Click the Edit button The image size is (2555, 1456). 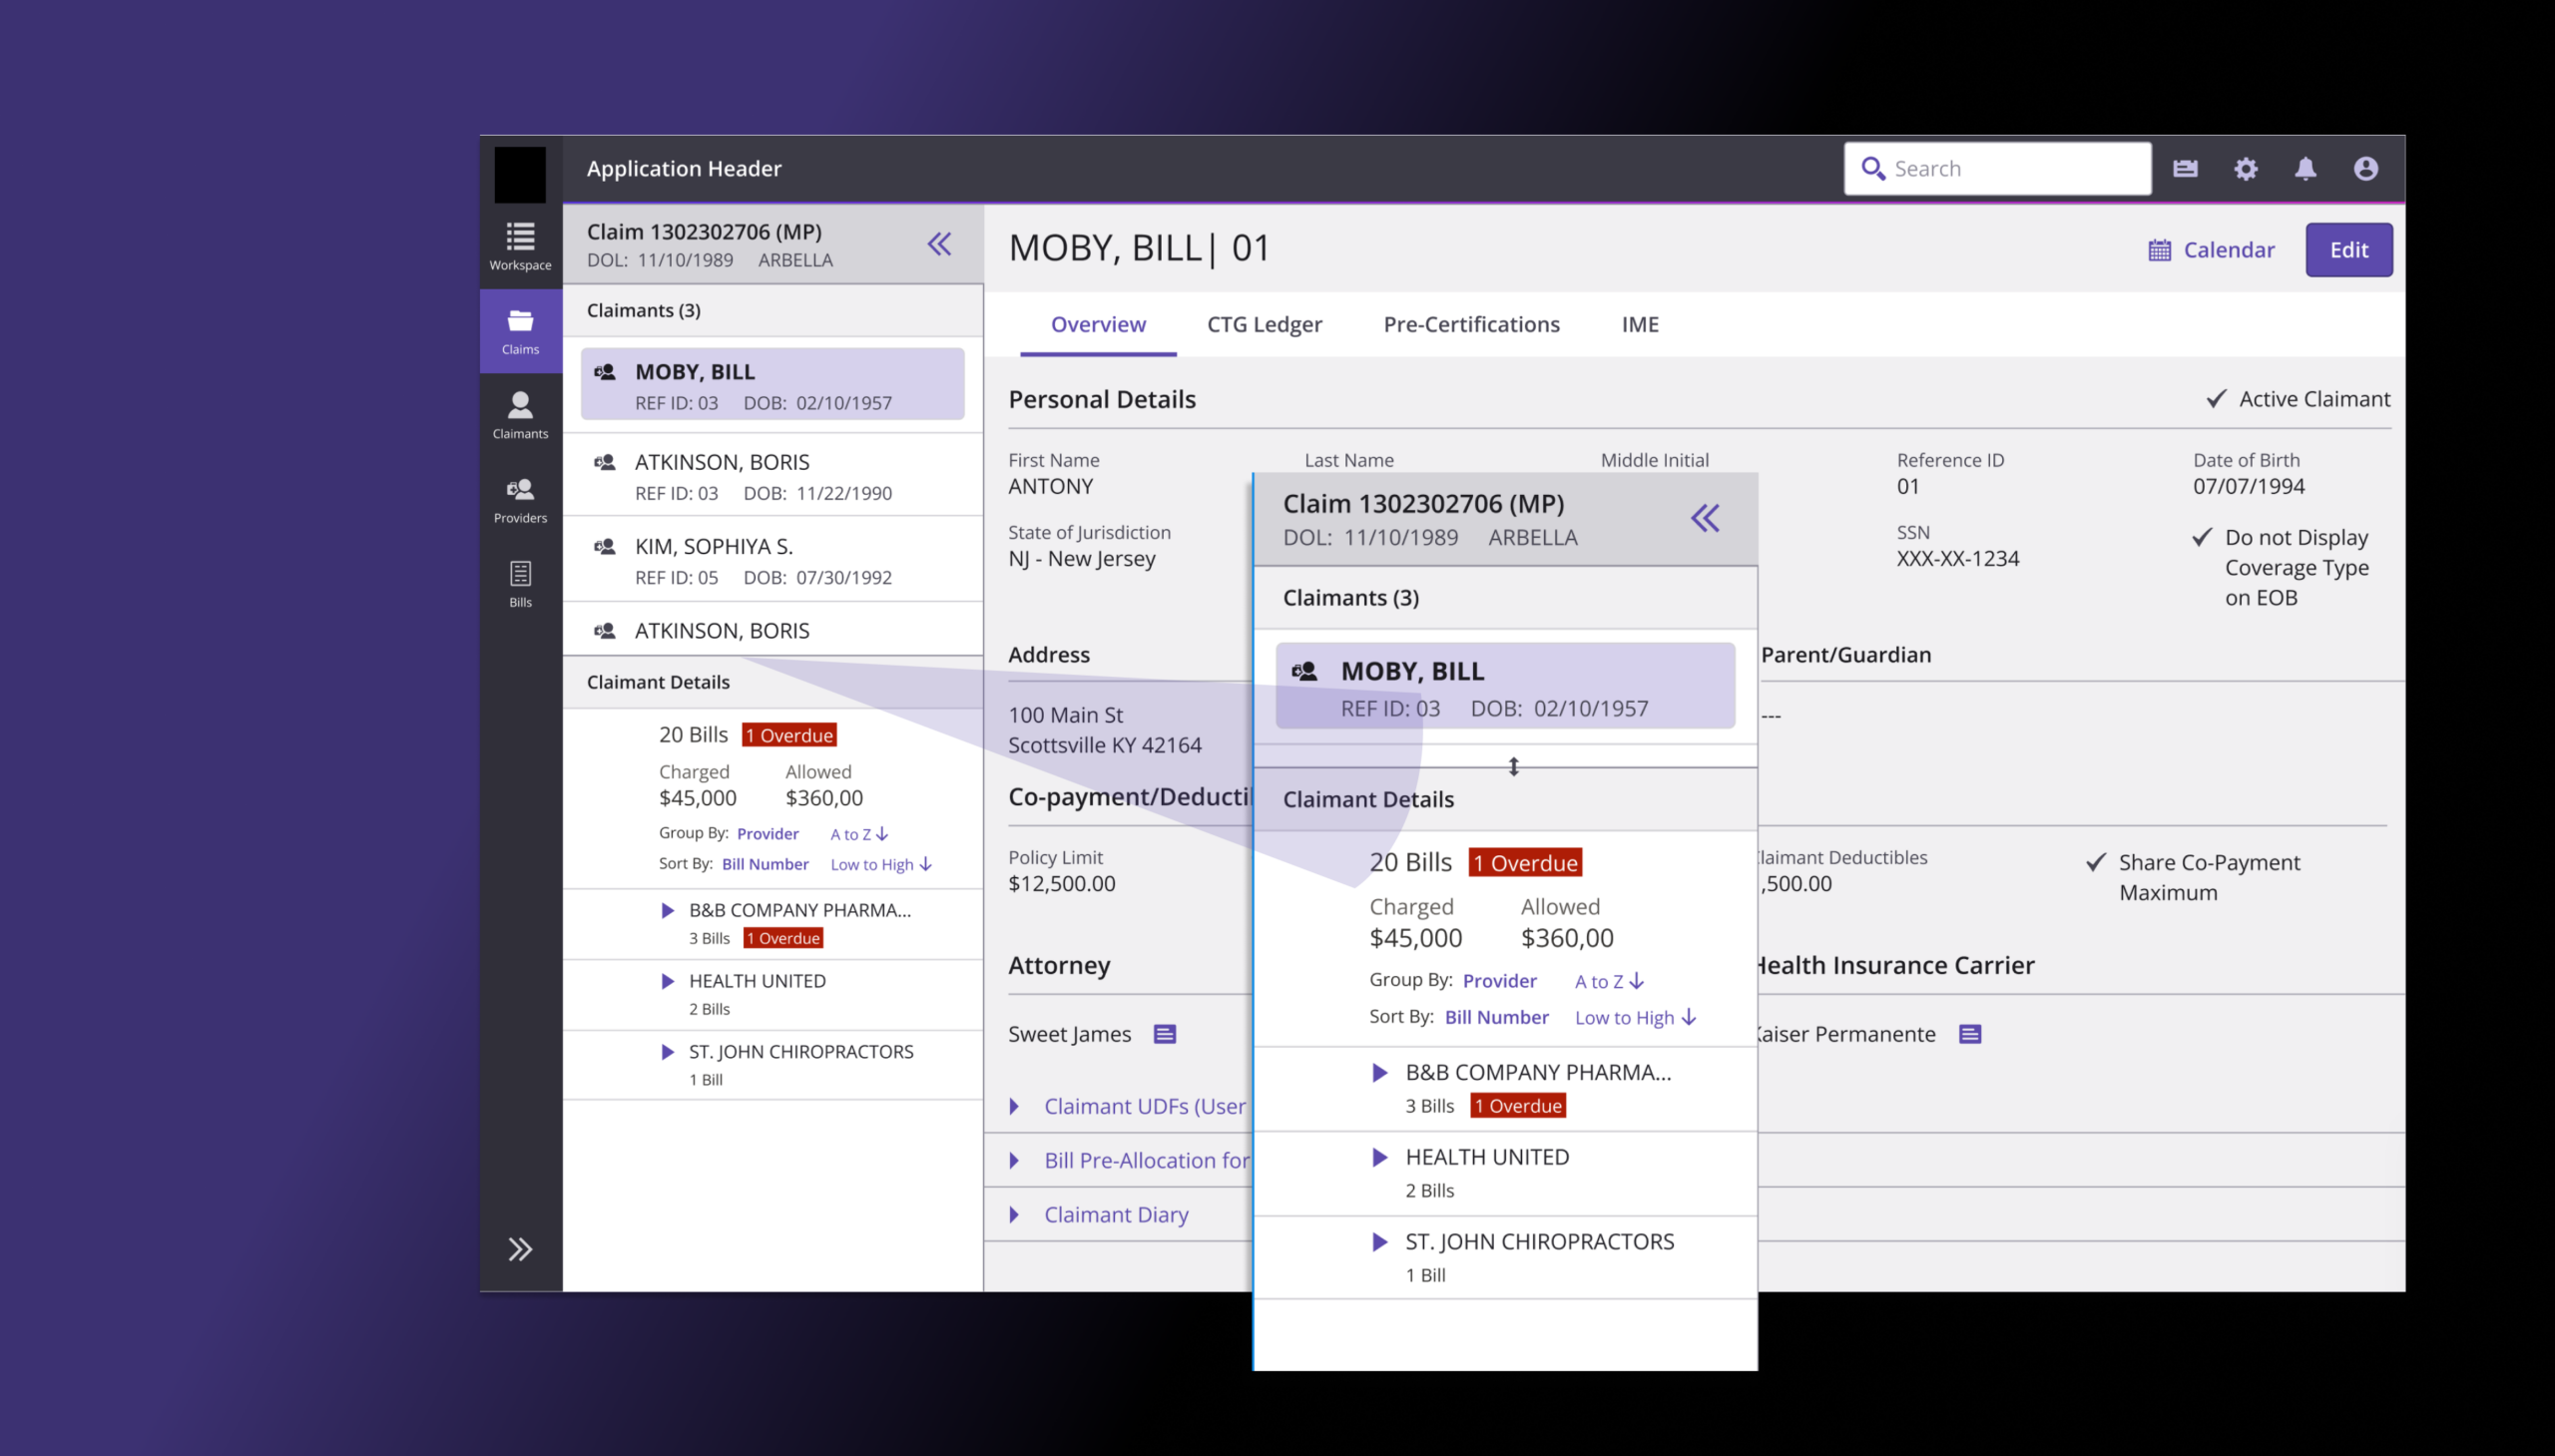pyautogui.click(x=2348, y=250)
